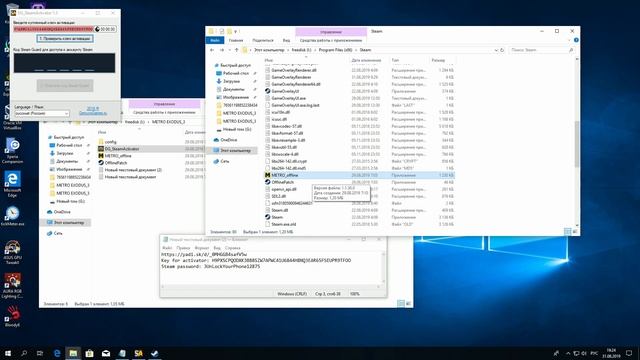Click the search box in Steam Explorer window

541,50
